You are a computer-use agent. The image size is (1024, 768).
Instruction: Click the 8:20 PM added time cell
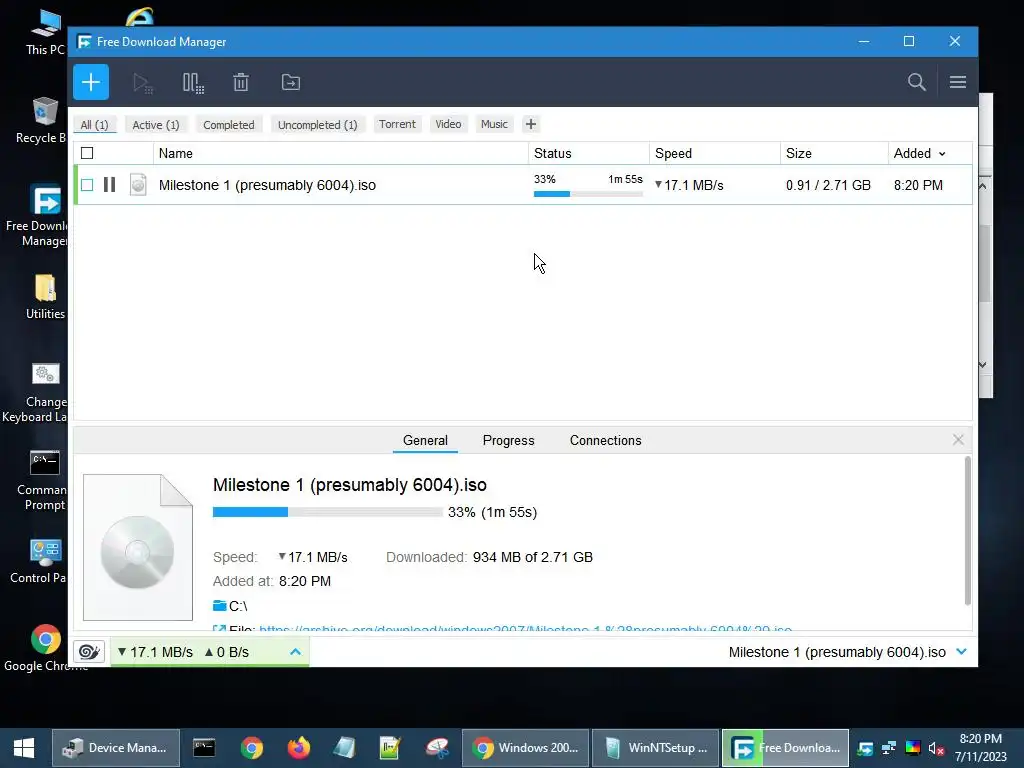click(918, 185)
